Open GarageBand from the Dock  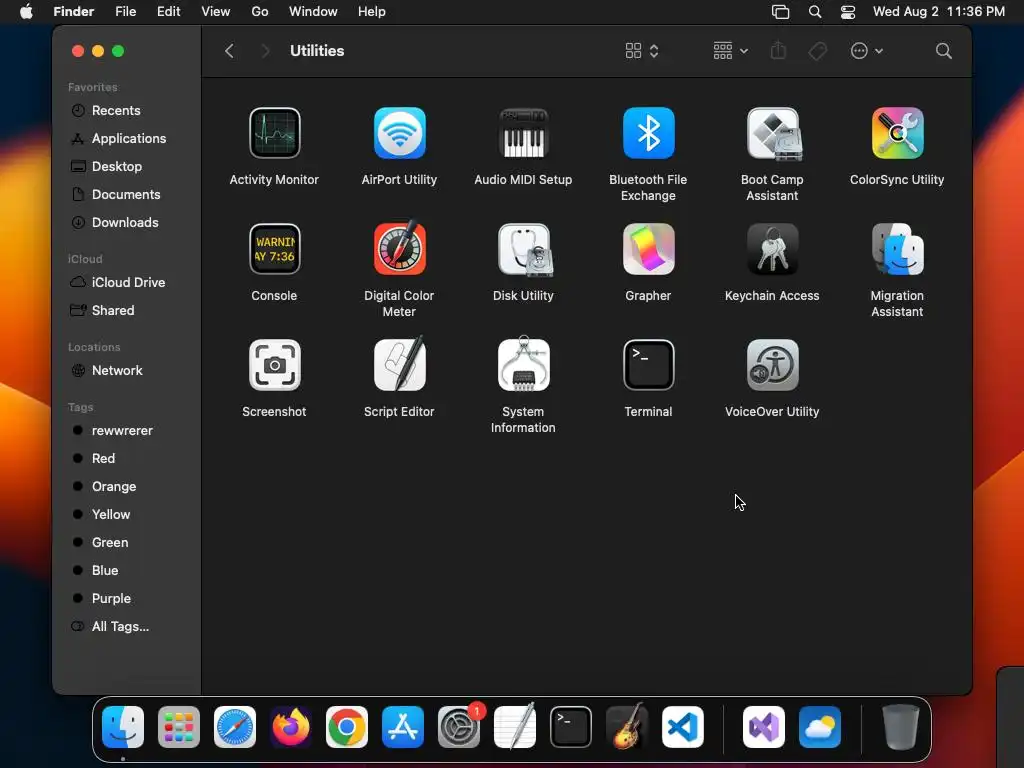tap(627, 726)
